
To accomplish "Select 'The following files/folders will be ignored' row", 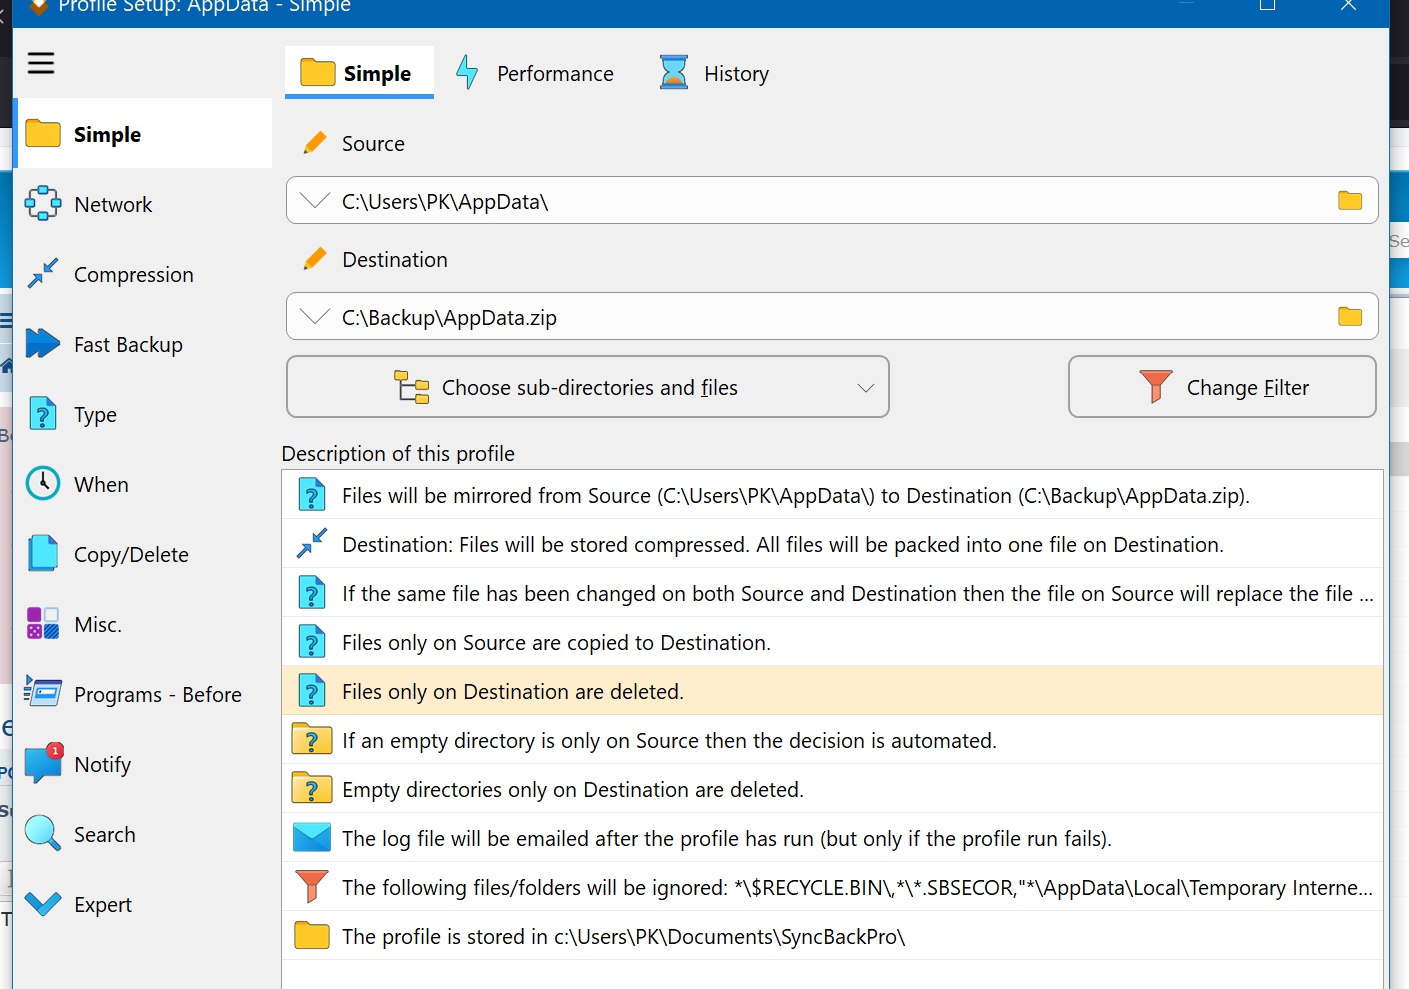I will [833, 887].
